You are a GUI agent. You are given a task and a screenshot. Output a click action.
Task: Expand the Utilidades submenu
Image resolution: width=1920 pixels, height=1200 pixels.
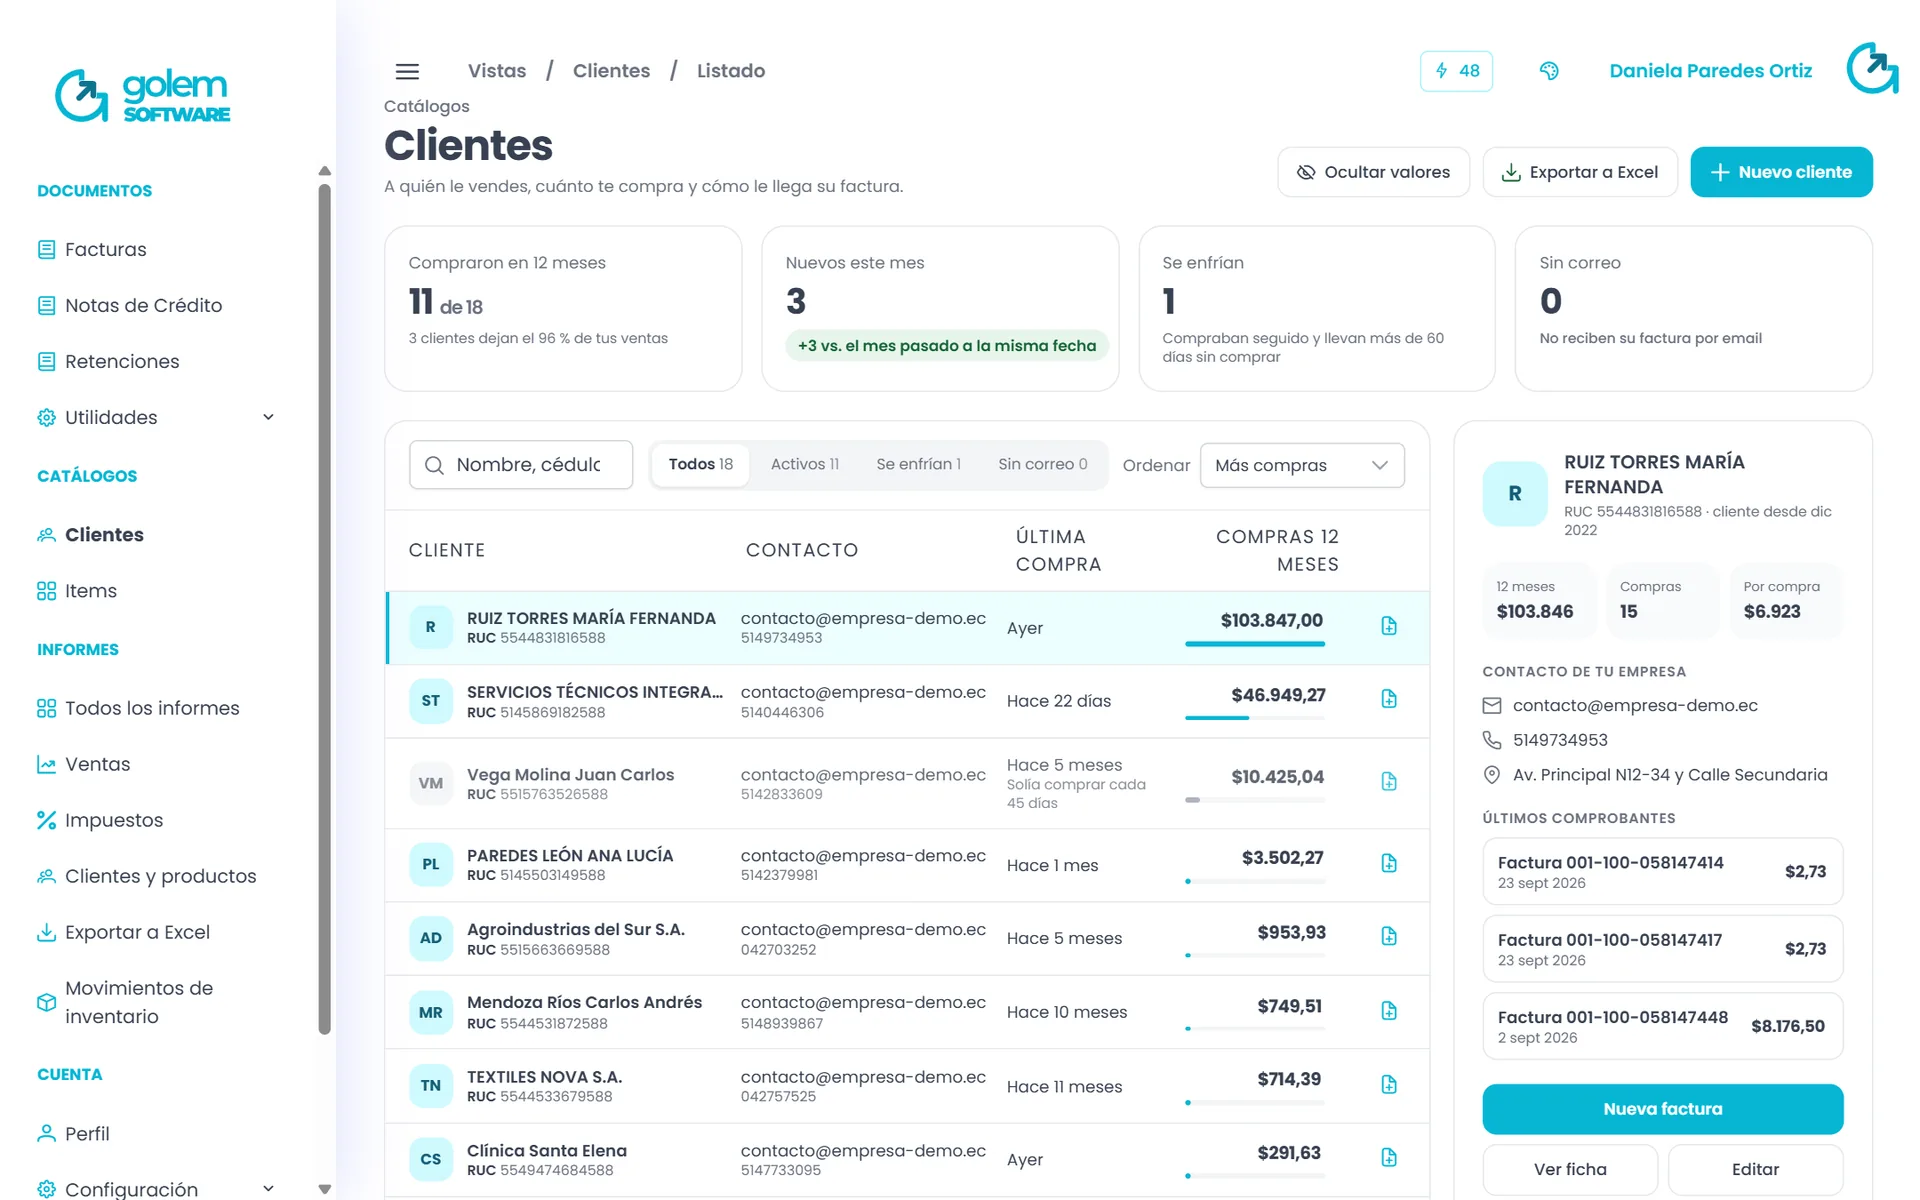click(155, 417)
